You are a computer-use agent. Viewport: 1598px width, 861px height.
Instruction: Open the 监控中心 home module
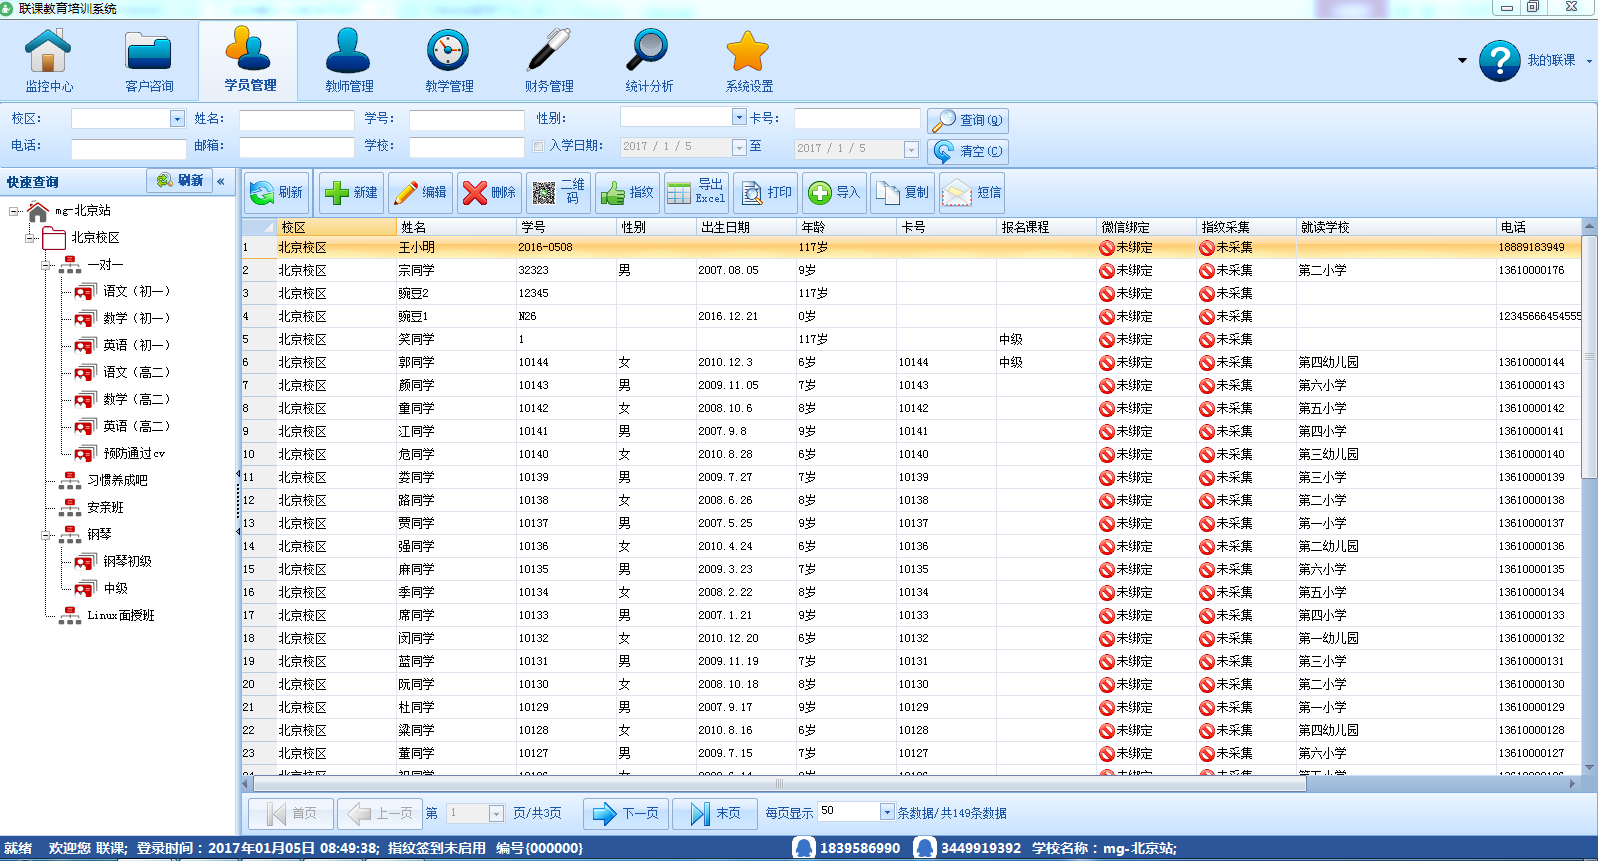[x=49, y=61]
